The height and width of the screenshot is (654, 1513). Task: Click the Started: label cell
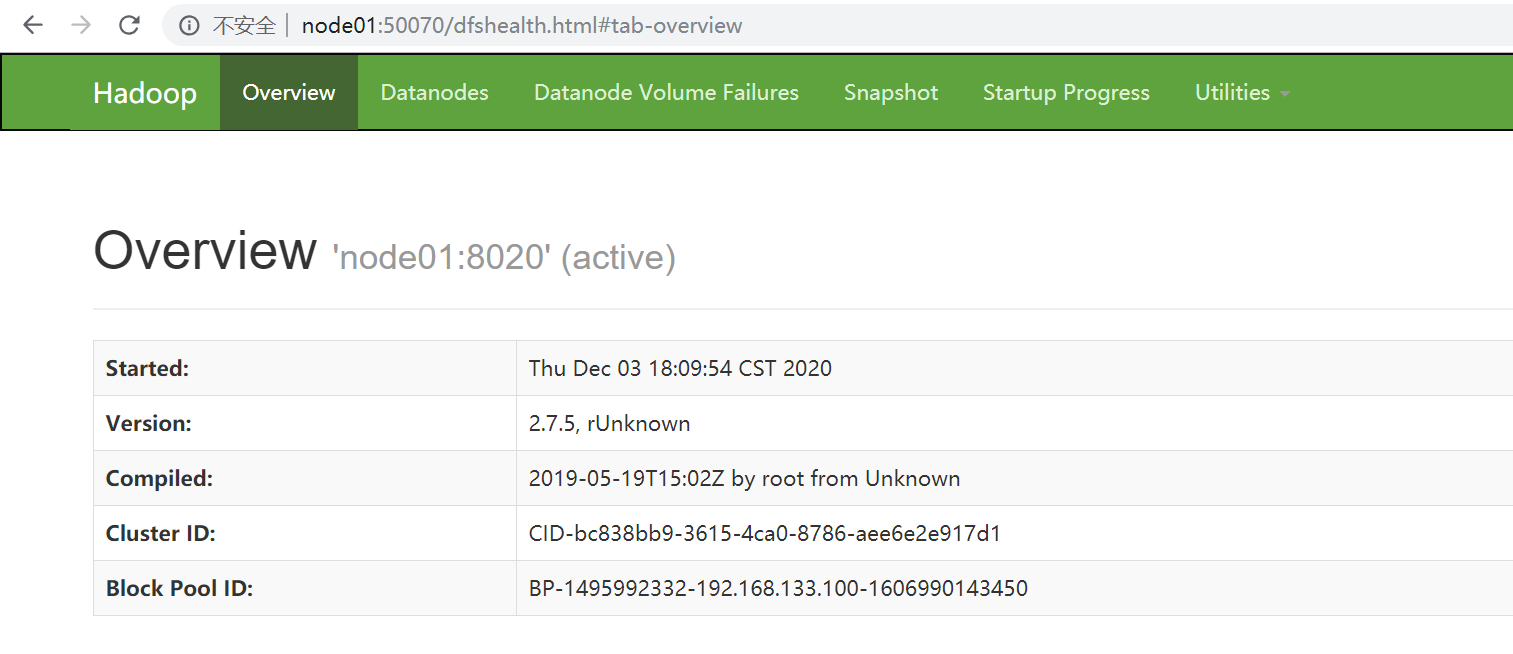(x=304, y=368)
